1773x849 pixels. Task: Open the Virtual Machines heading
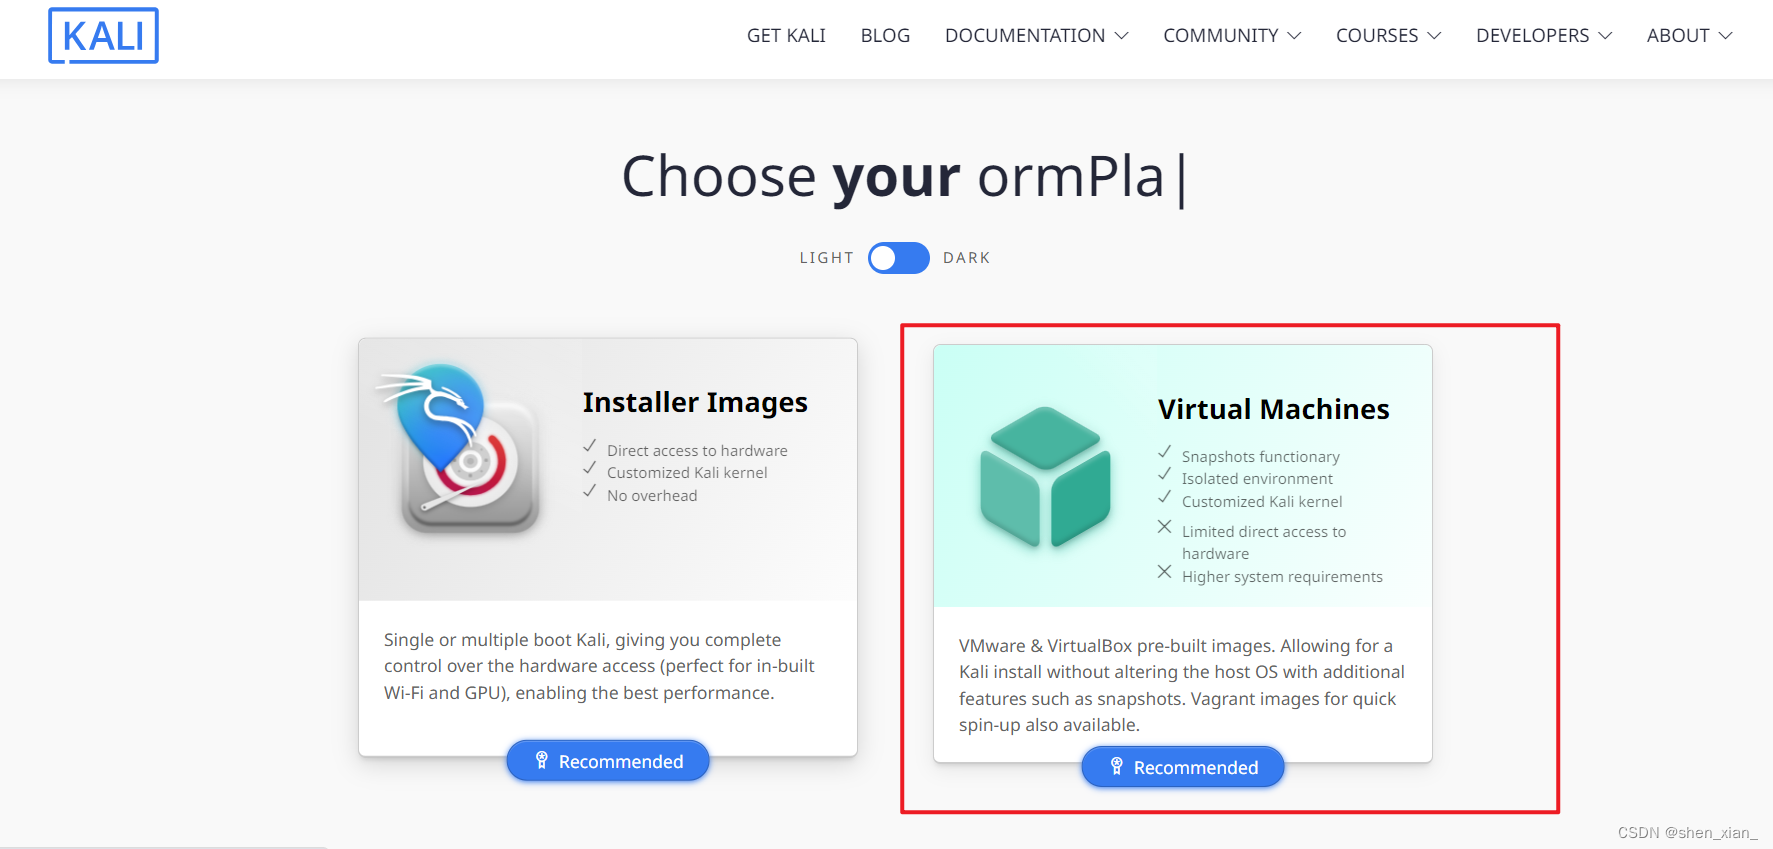pos(1273,409)
